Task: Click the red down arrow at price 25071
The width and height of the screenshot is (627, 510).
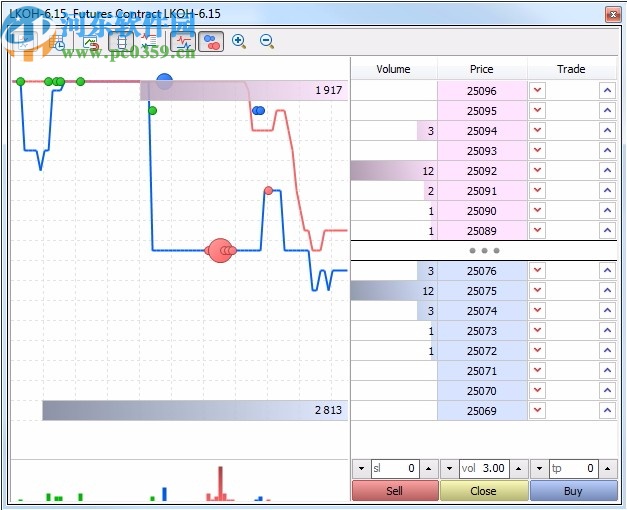Action: 537,371
